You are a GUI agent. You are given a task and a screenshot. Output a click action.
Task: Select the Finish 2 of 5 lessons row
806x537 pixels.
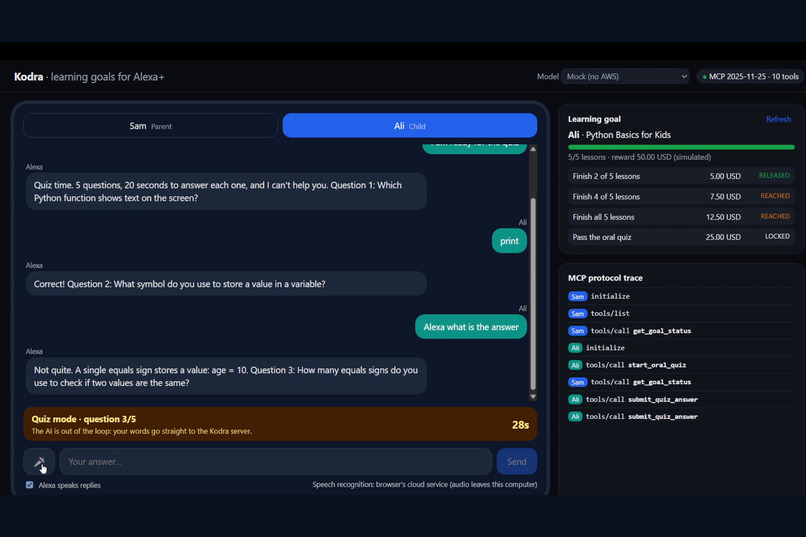click(x=681, y=176)
